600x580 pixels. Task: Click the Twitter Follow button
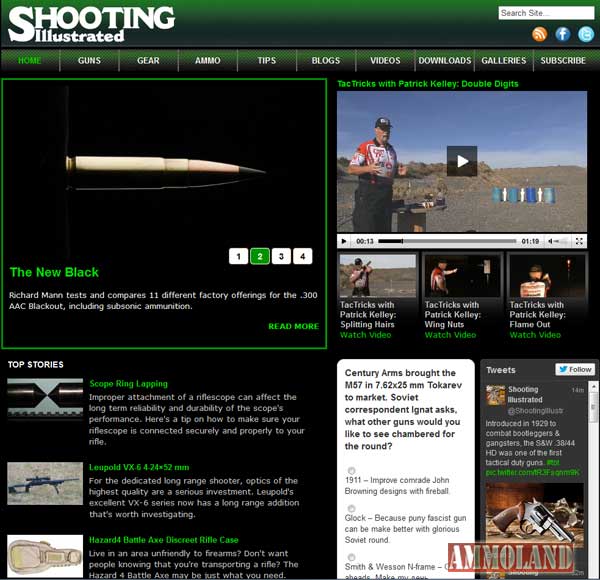coord(575,369)
